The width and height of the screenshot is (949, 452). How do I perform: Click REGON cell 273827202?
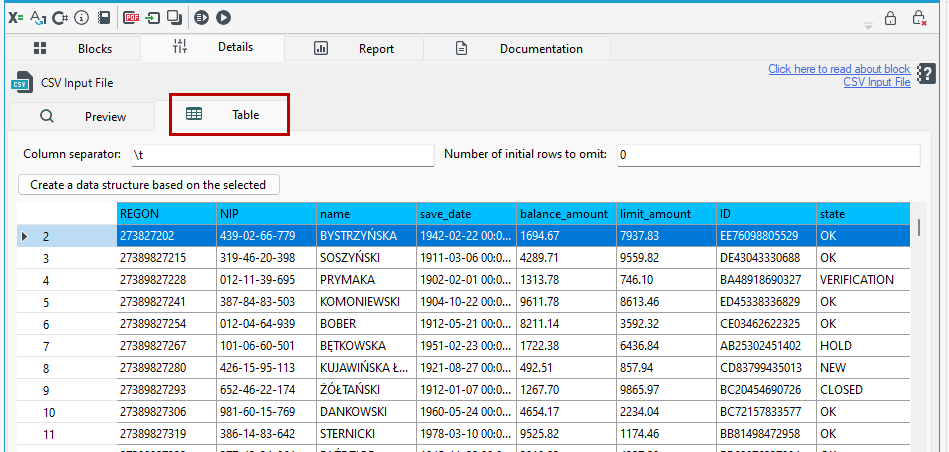pos(167,236)
